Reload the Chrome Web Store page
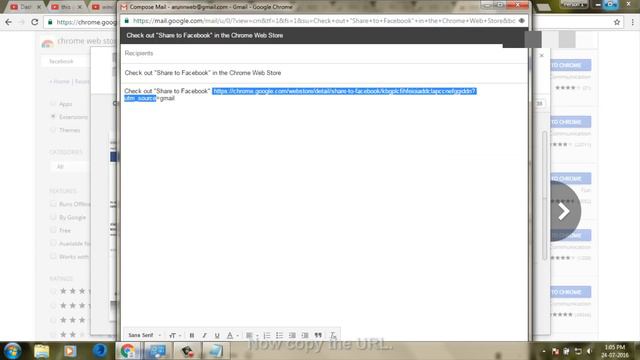This screenshot has height=360, width=640. [x=35, y=22]
